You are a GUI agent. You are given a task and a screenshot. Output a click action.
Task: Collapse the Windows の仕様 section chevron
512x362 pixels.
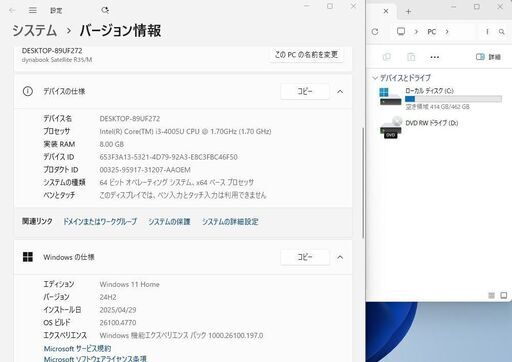coord(340,257)
